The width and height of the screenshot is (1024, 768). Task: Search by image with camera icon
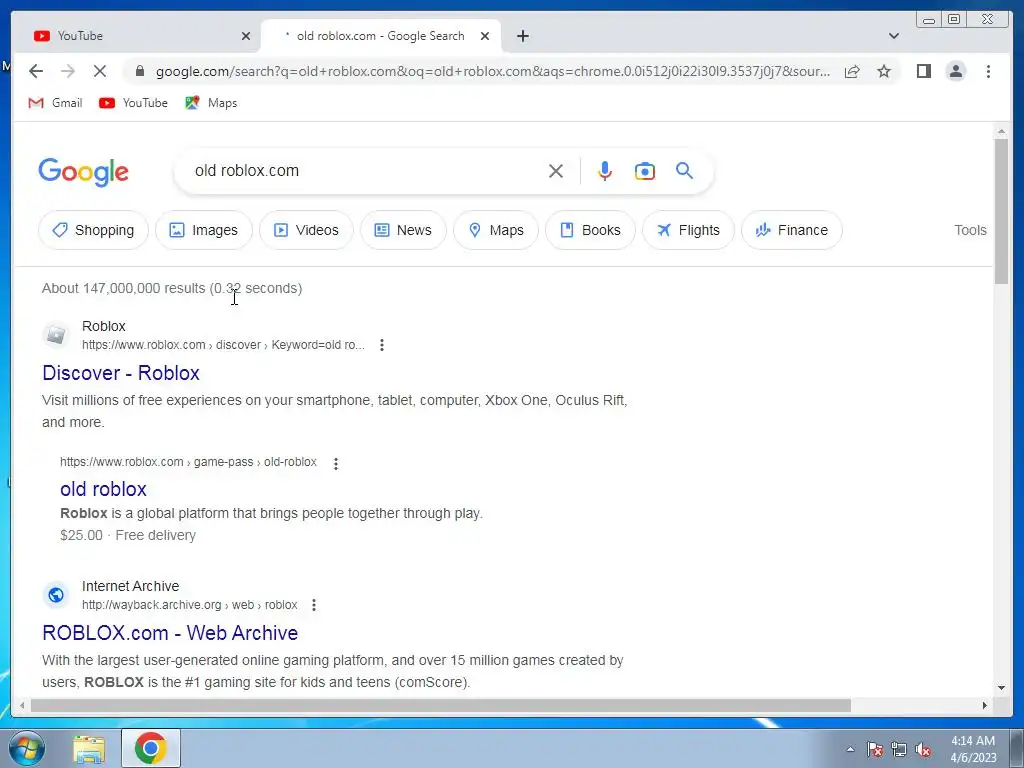point(645,171)
